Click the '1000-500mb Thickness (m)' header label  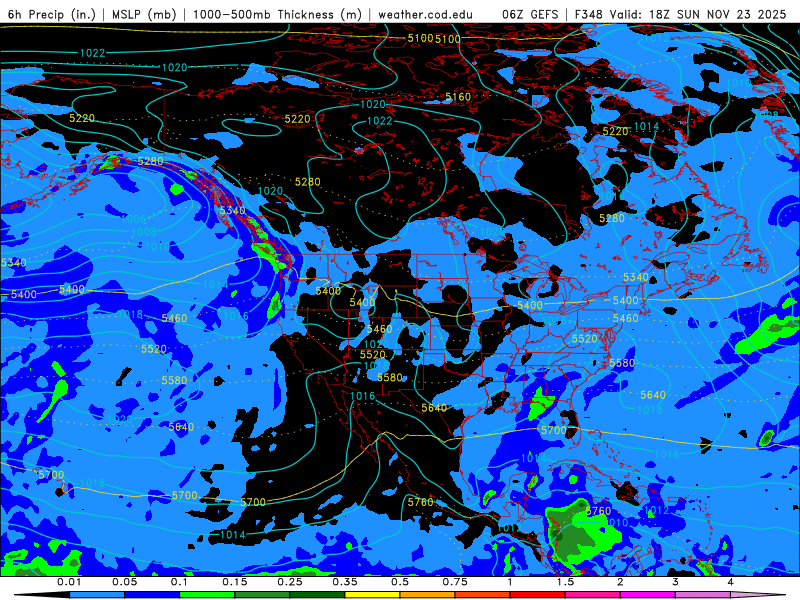(x=277, y=14)
